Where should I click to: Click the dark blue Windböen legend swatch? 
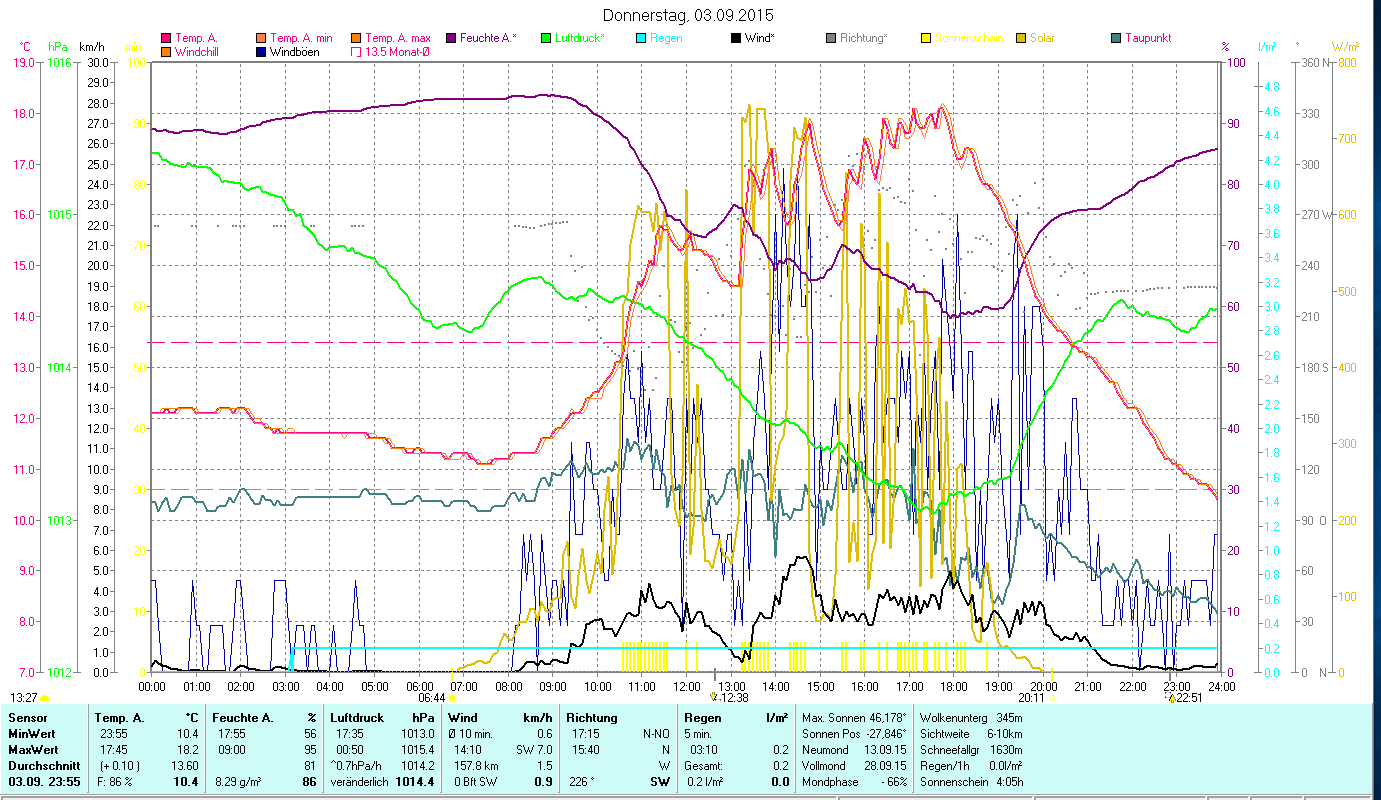tap(262, 51)
